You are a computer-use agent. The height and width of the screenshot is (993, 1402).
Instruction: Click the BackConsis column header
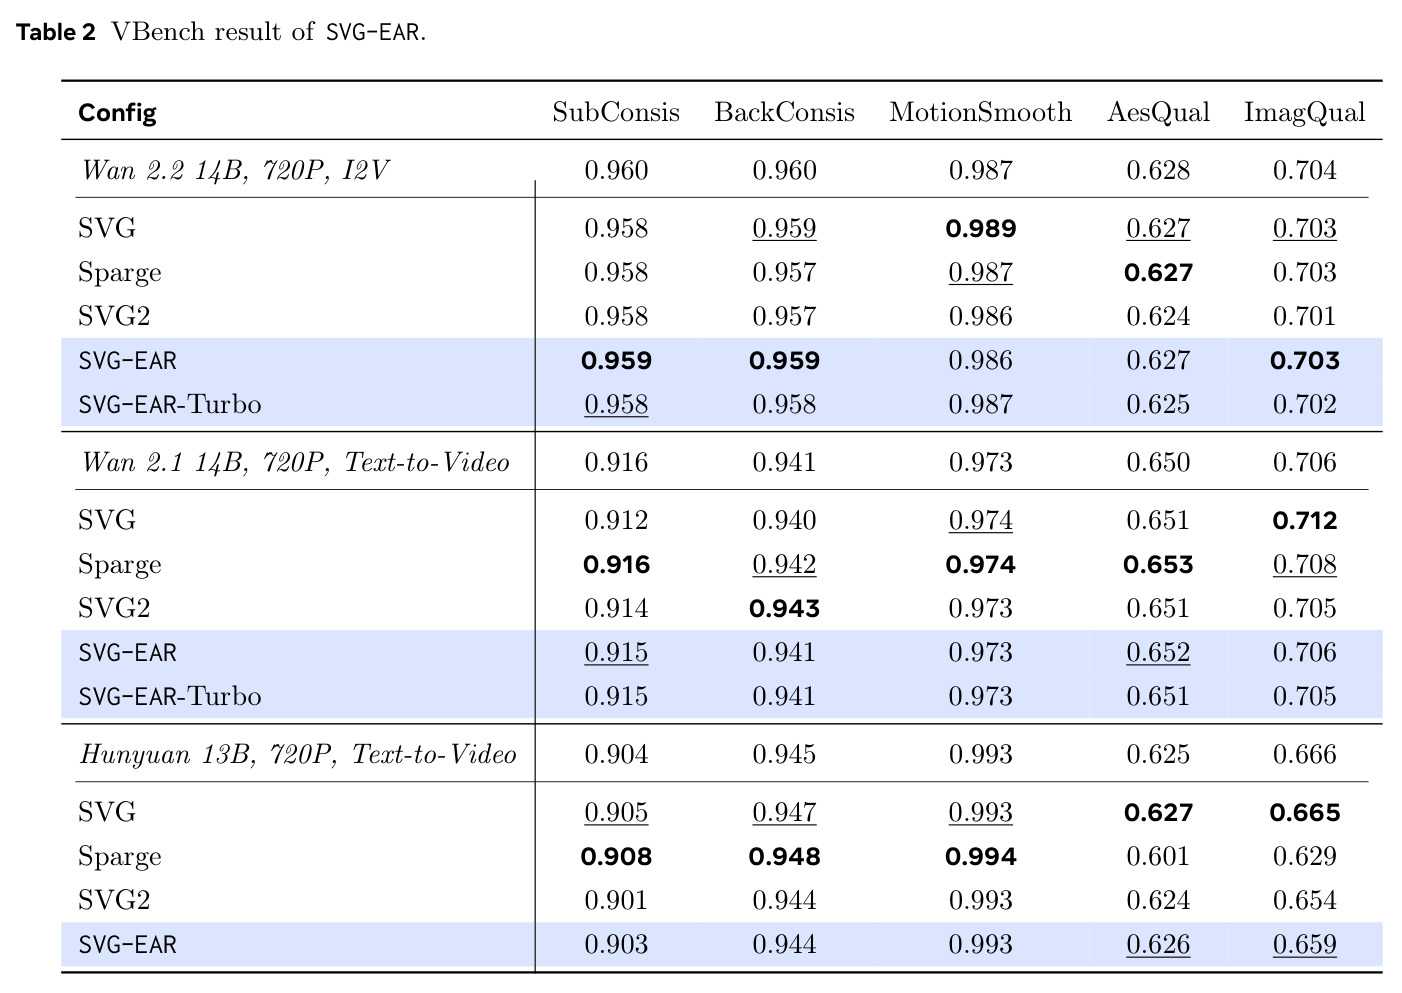[x=784, y=112]
